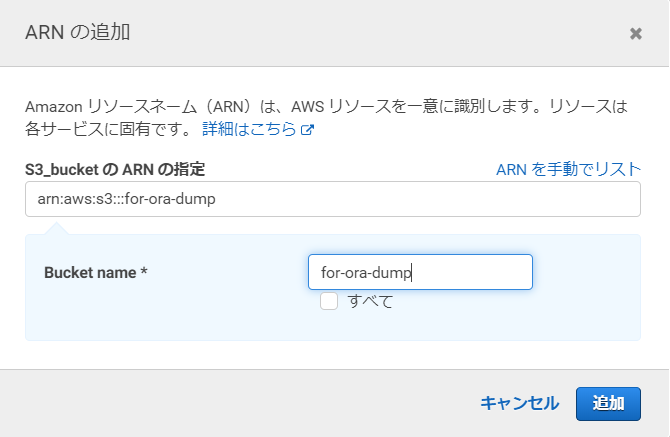The width and height of the screenshot is (670, 437).
Task: Enable the すべて checkbox
Action: point(329,301)
